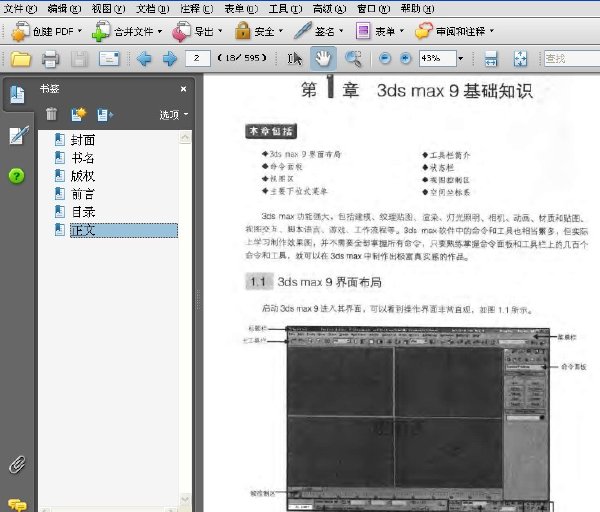Click the print icon

click(50, 59)
